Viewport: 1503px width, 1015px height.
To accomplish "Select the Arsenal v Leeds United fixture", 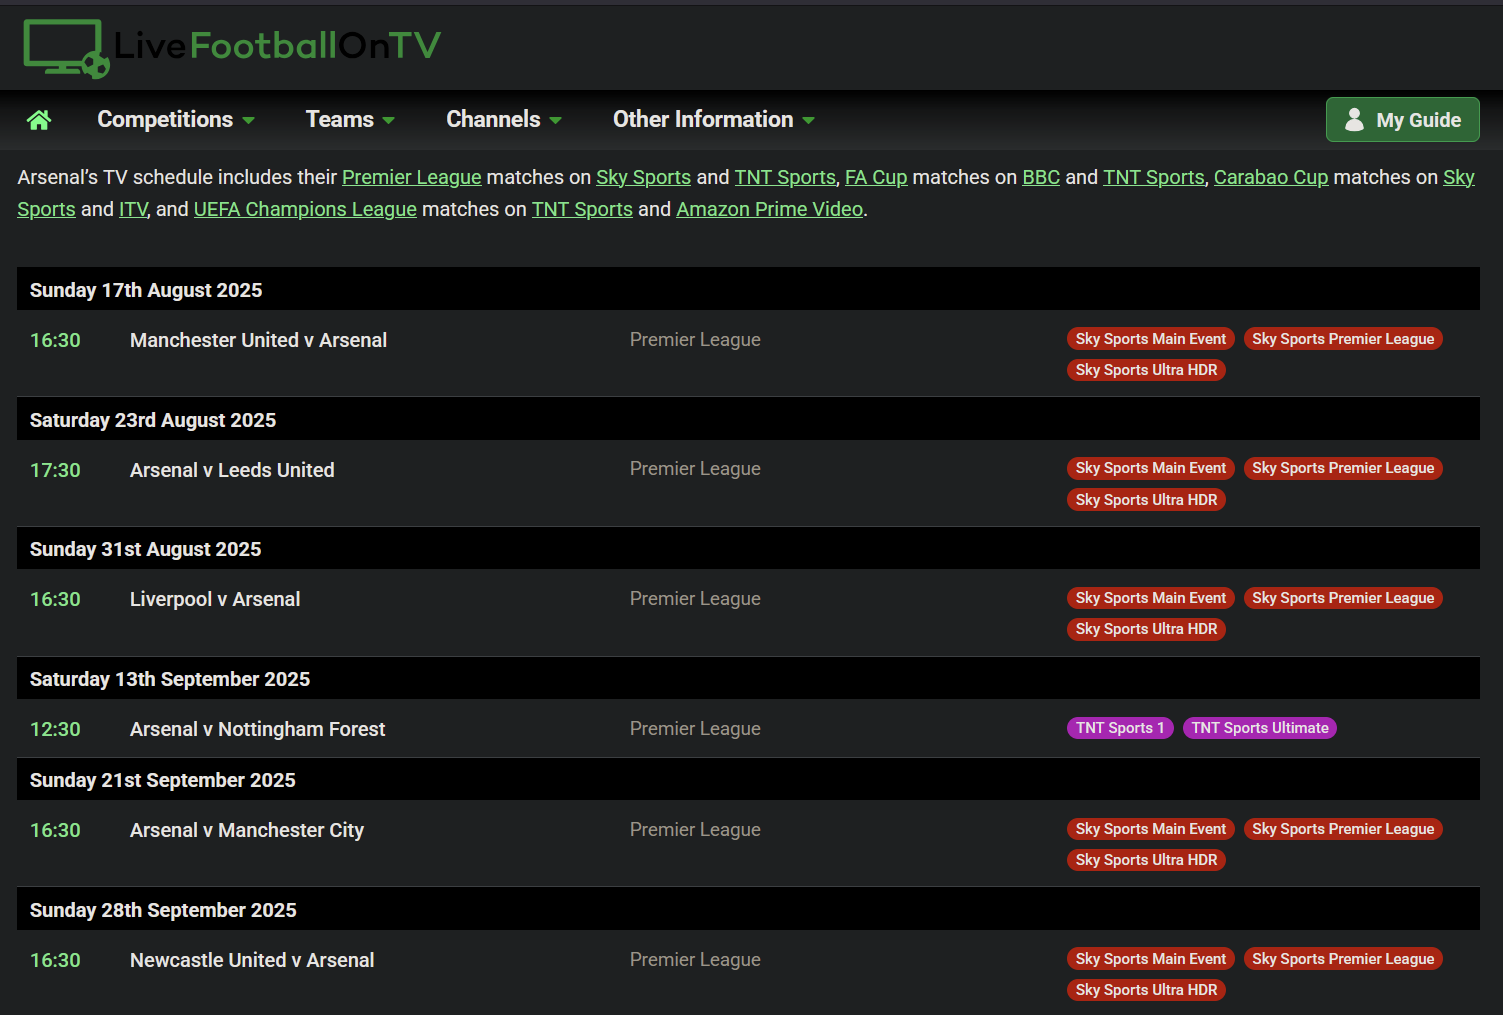I will (232, 470).
